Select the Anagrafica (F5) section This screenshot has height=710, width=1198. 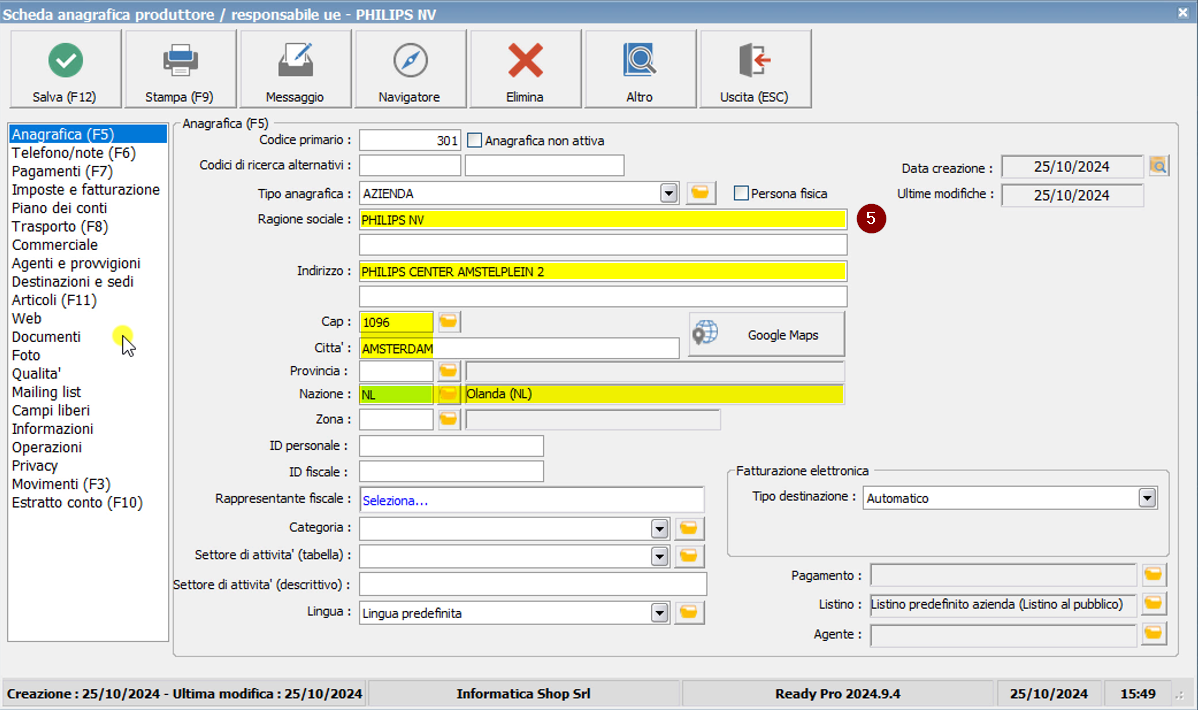point(88,135)
